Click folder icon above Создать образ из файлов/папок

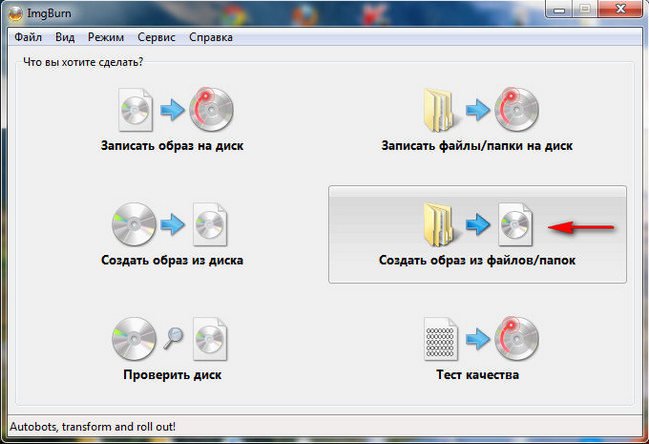click(439, 225)
